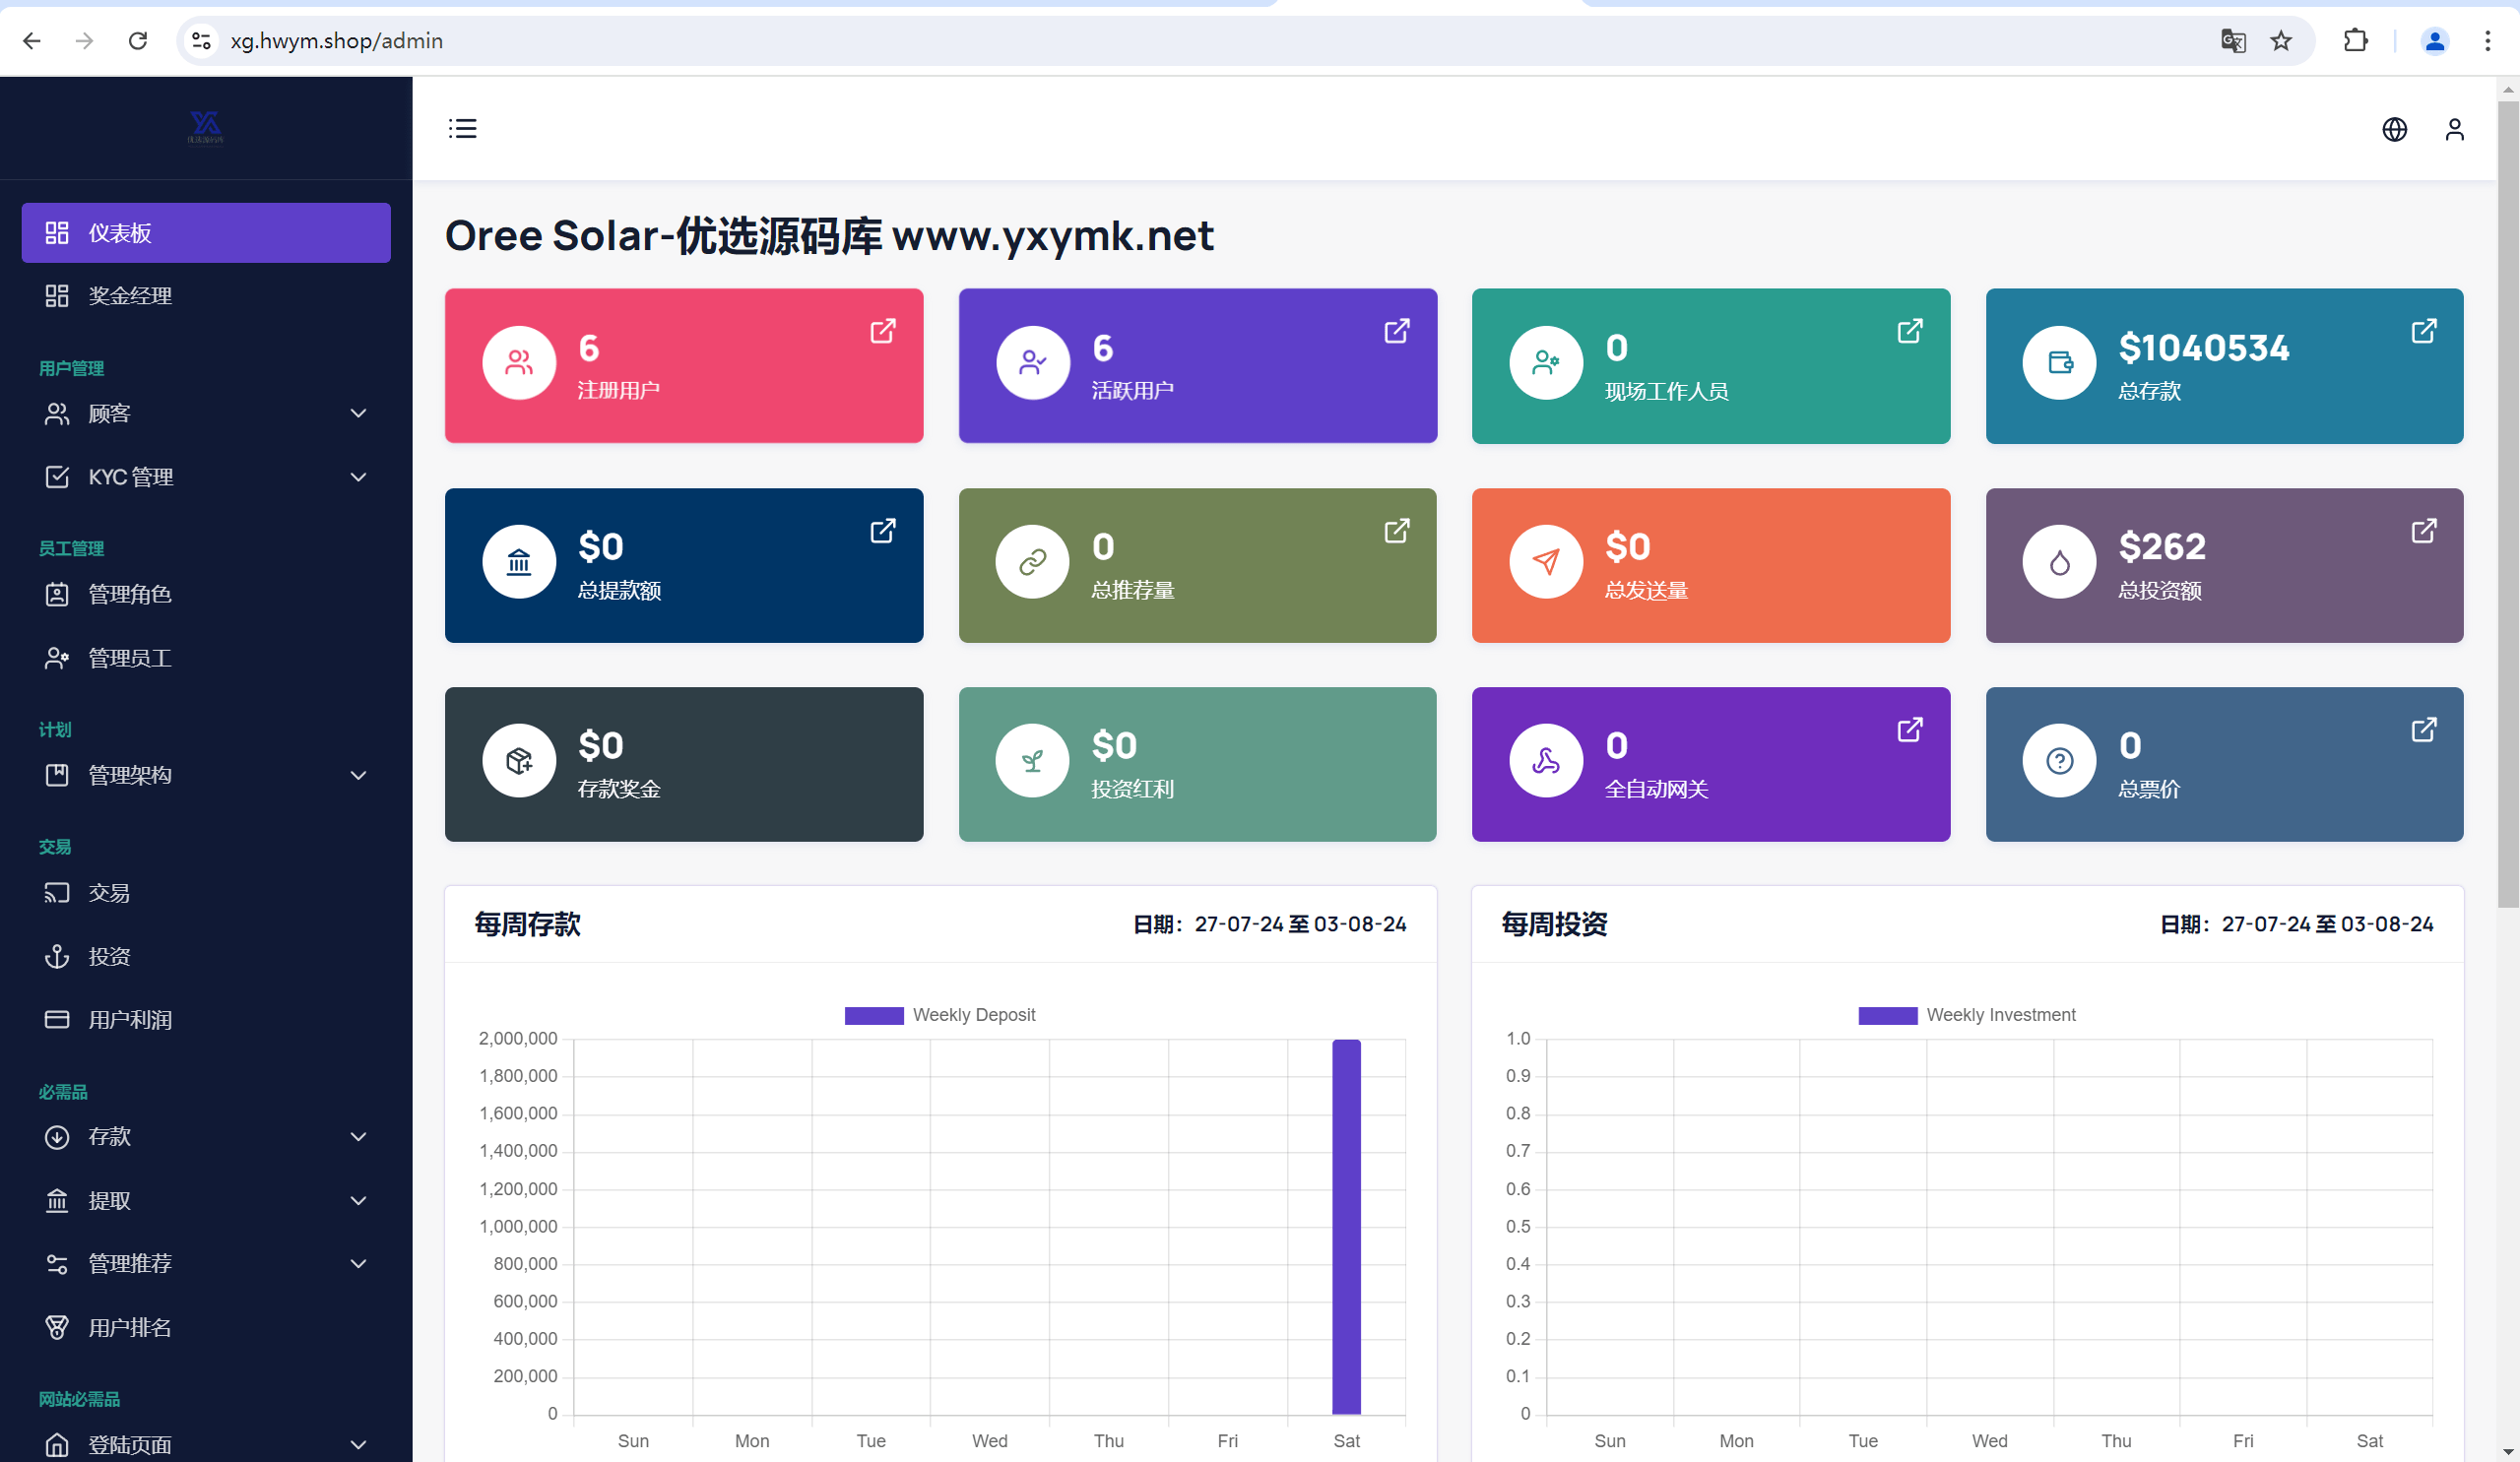Expand the 提取 sidebar menu
The image size is (2520, 1462).
coord(206,1201)
